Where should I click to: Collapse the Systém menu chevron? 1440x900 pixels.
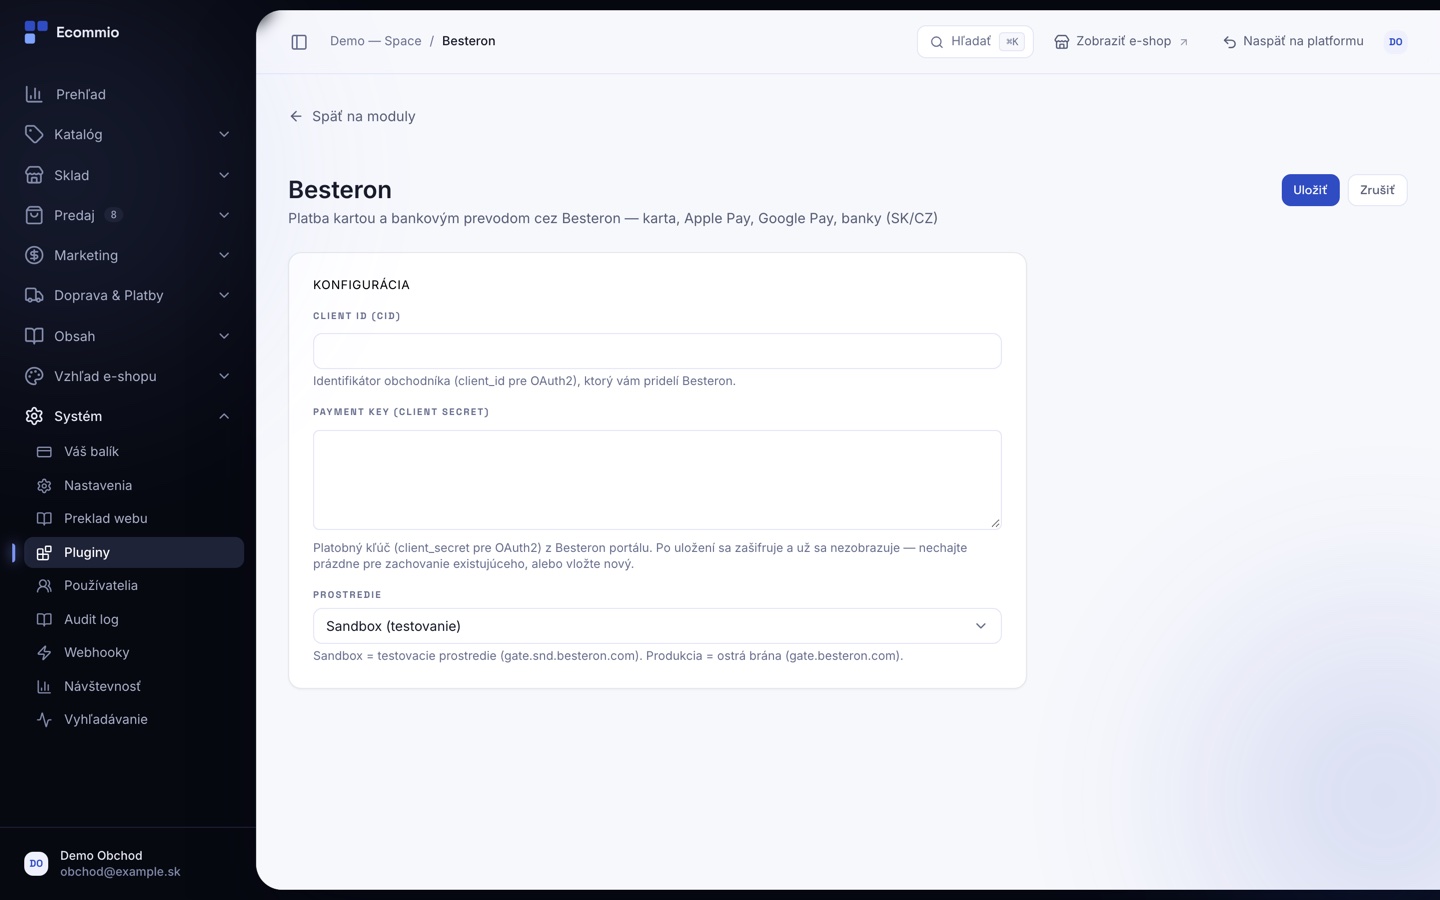(x=224, y=416)
